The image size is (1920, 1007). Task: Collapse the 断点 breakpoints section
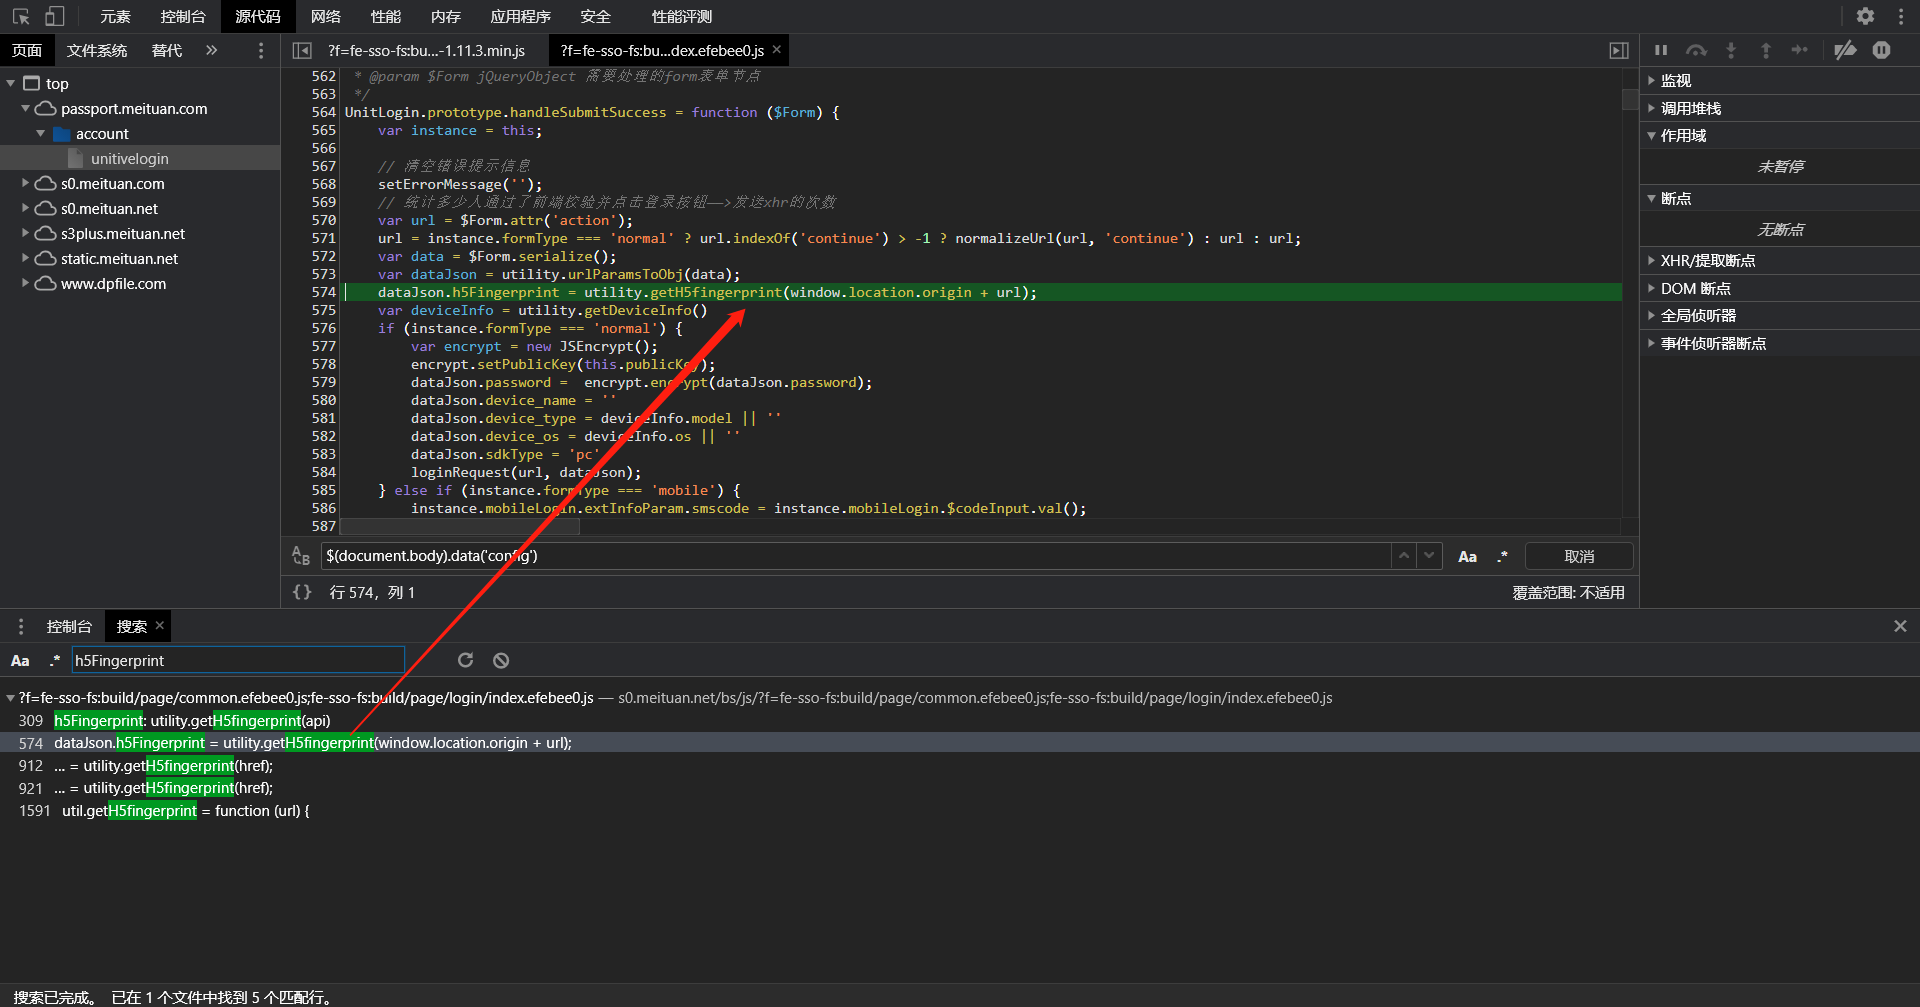pyautogui.click(x=1780, y=199)
